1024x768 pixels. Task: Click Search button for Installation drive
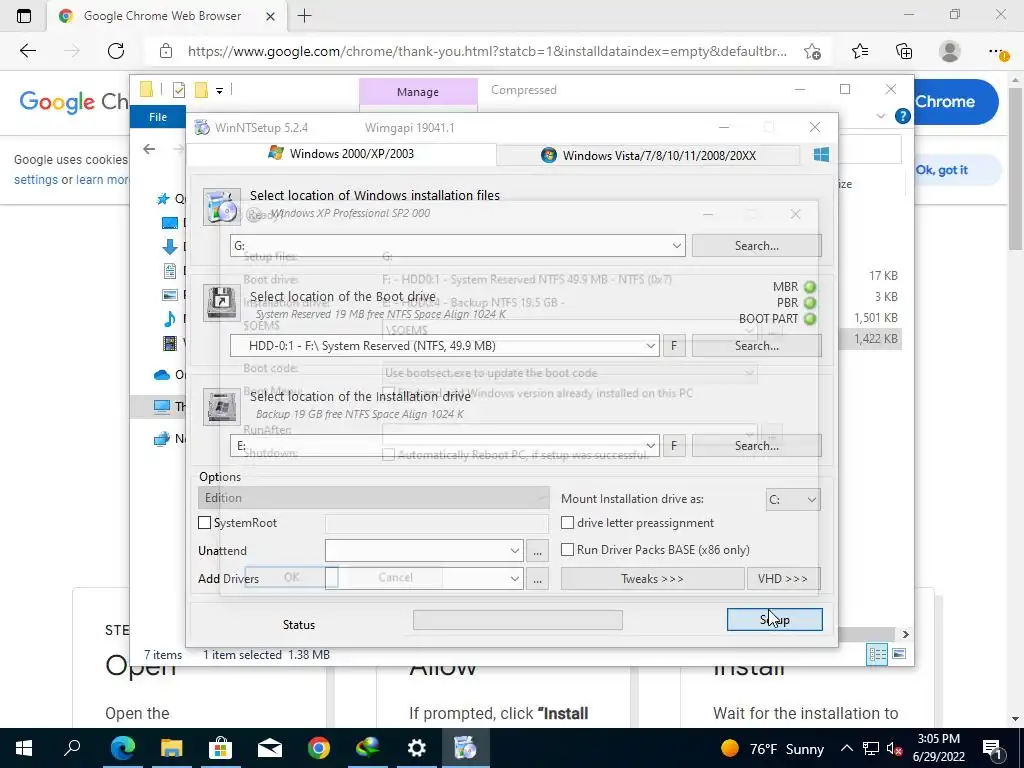(x=756, y=445)
